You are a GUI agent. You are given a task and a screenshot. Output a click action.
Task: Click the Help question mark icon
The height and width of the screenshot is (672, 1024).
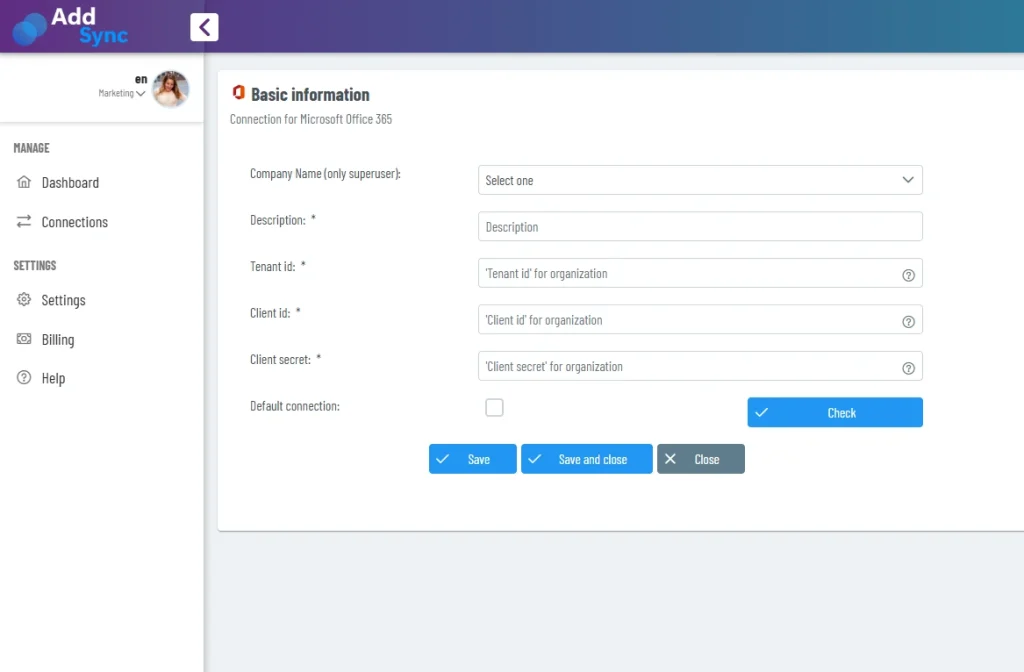click(24, 377)
